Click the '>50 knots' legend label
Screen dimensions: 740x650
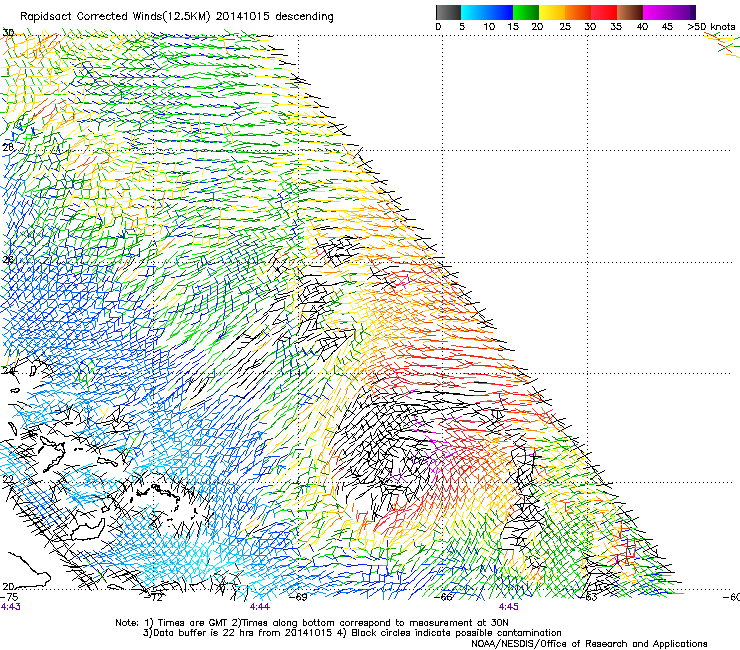coord(711,27)
